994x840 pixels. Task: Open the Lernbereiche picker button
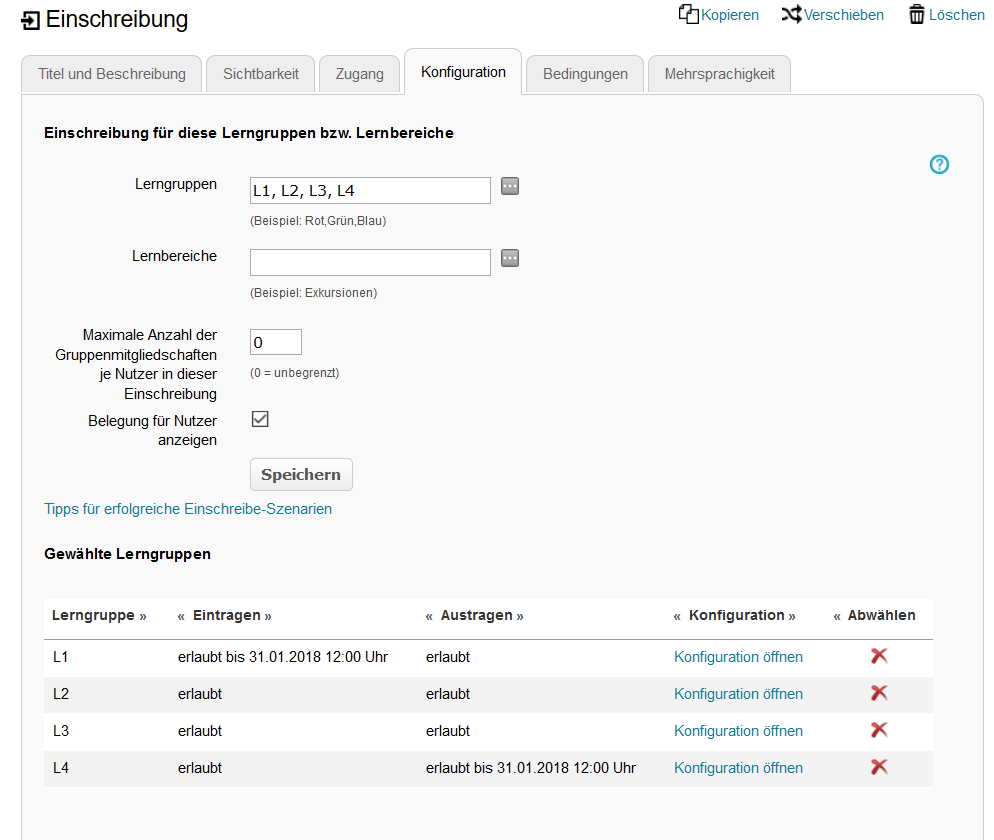click(510, 258)
